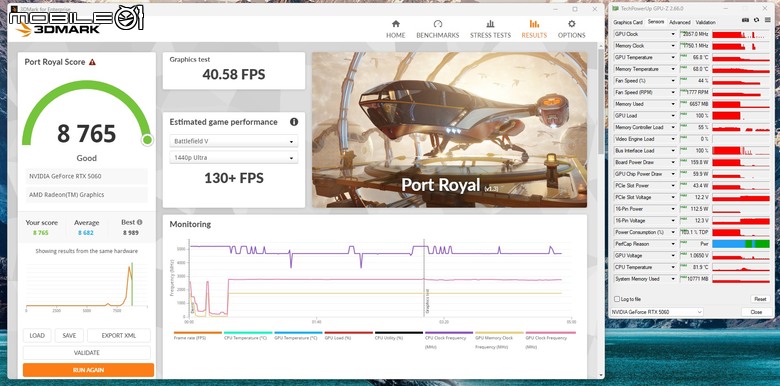
Task: Click the Frame rate (FPS) orange legend swatch
Action: [197, 332]
